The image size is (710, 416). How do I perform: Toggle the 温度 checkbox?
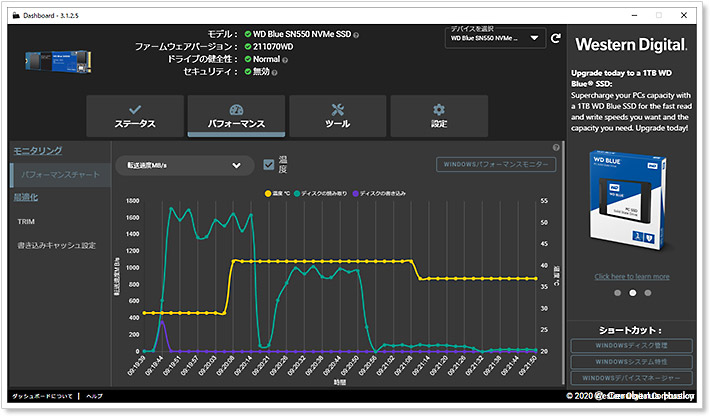(x=269, y=164)
